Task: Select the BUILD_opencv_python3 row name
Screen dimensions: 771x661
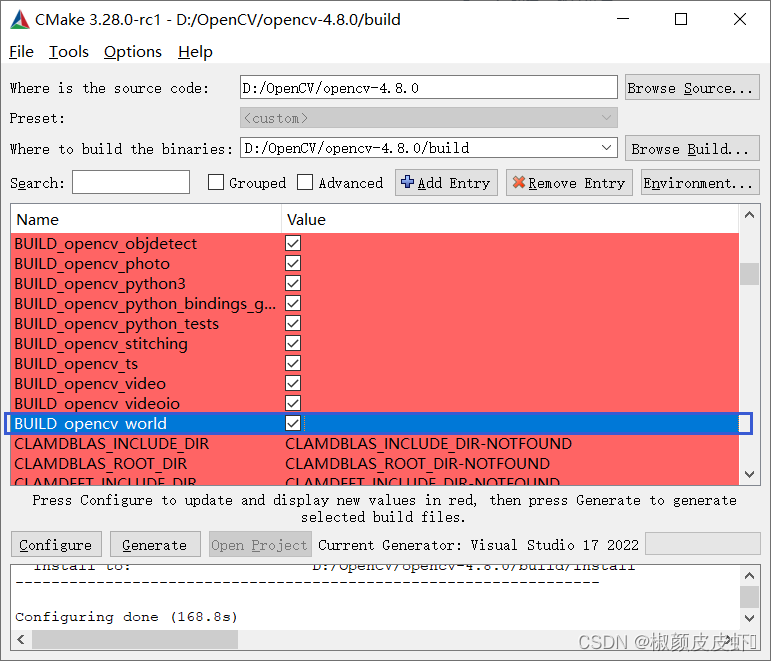Action: click(100, 284)
